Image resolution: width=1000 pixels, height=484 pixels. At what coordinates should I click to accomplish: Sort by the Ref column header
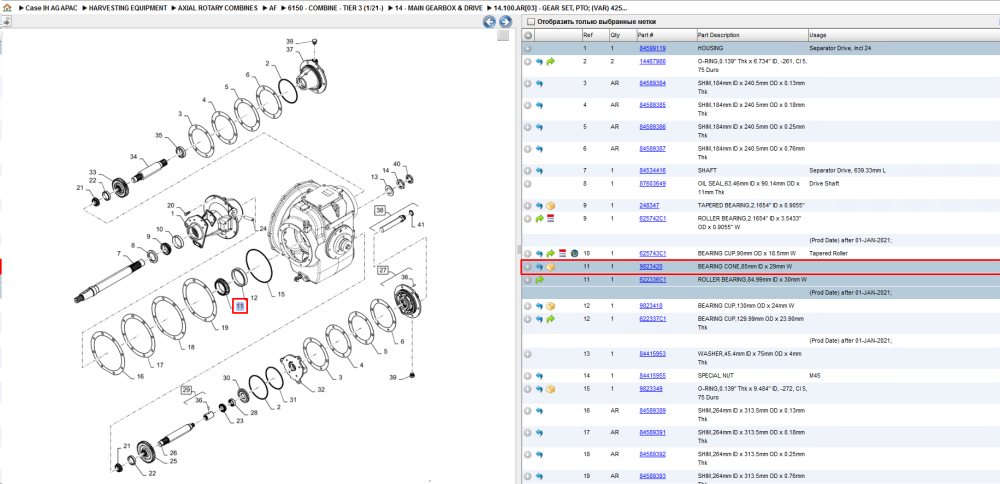point(594,35)
